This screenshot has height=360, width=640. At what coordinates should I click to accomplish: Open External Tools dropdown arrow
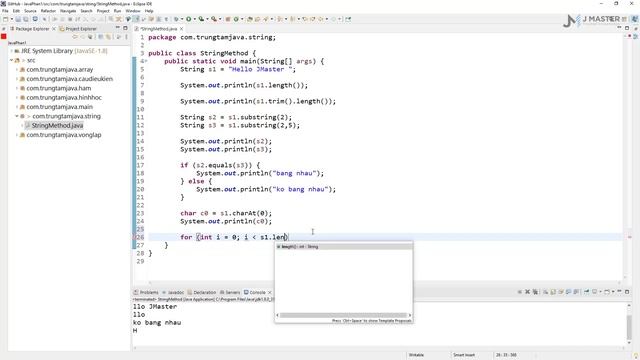[x=220, y=19]
